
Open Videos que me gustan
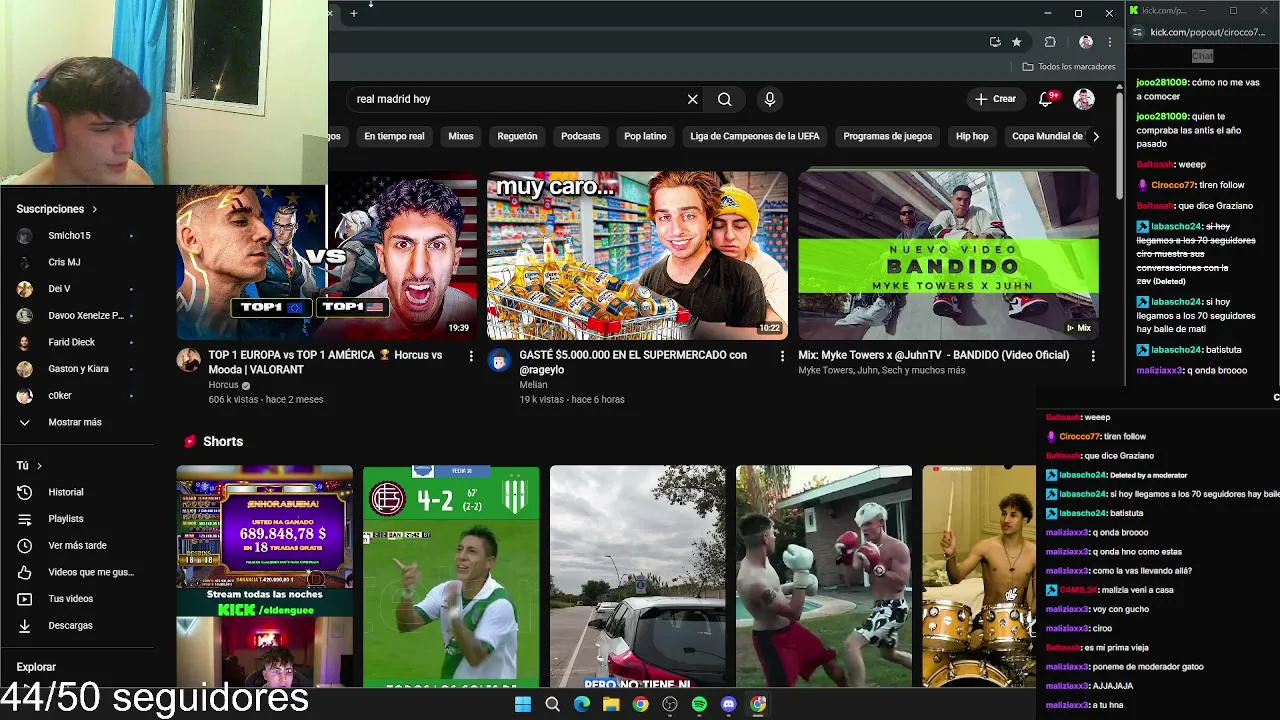(77, 572)
